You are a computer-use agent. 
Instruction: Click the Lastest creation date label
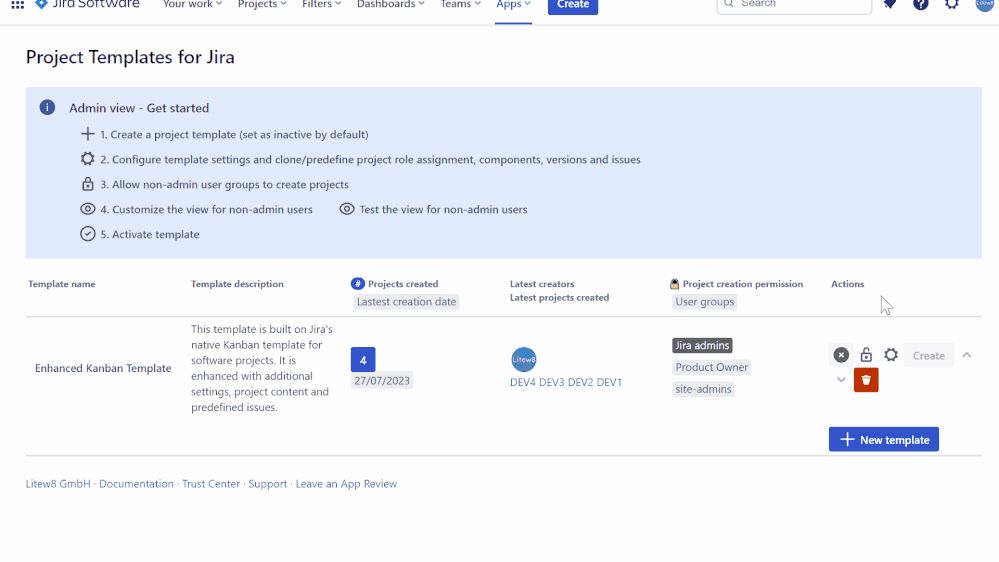coord(406,301)
